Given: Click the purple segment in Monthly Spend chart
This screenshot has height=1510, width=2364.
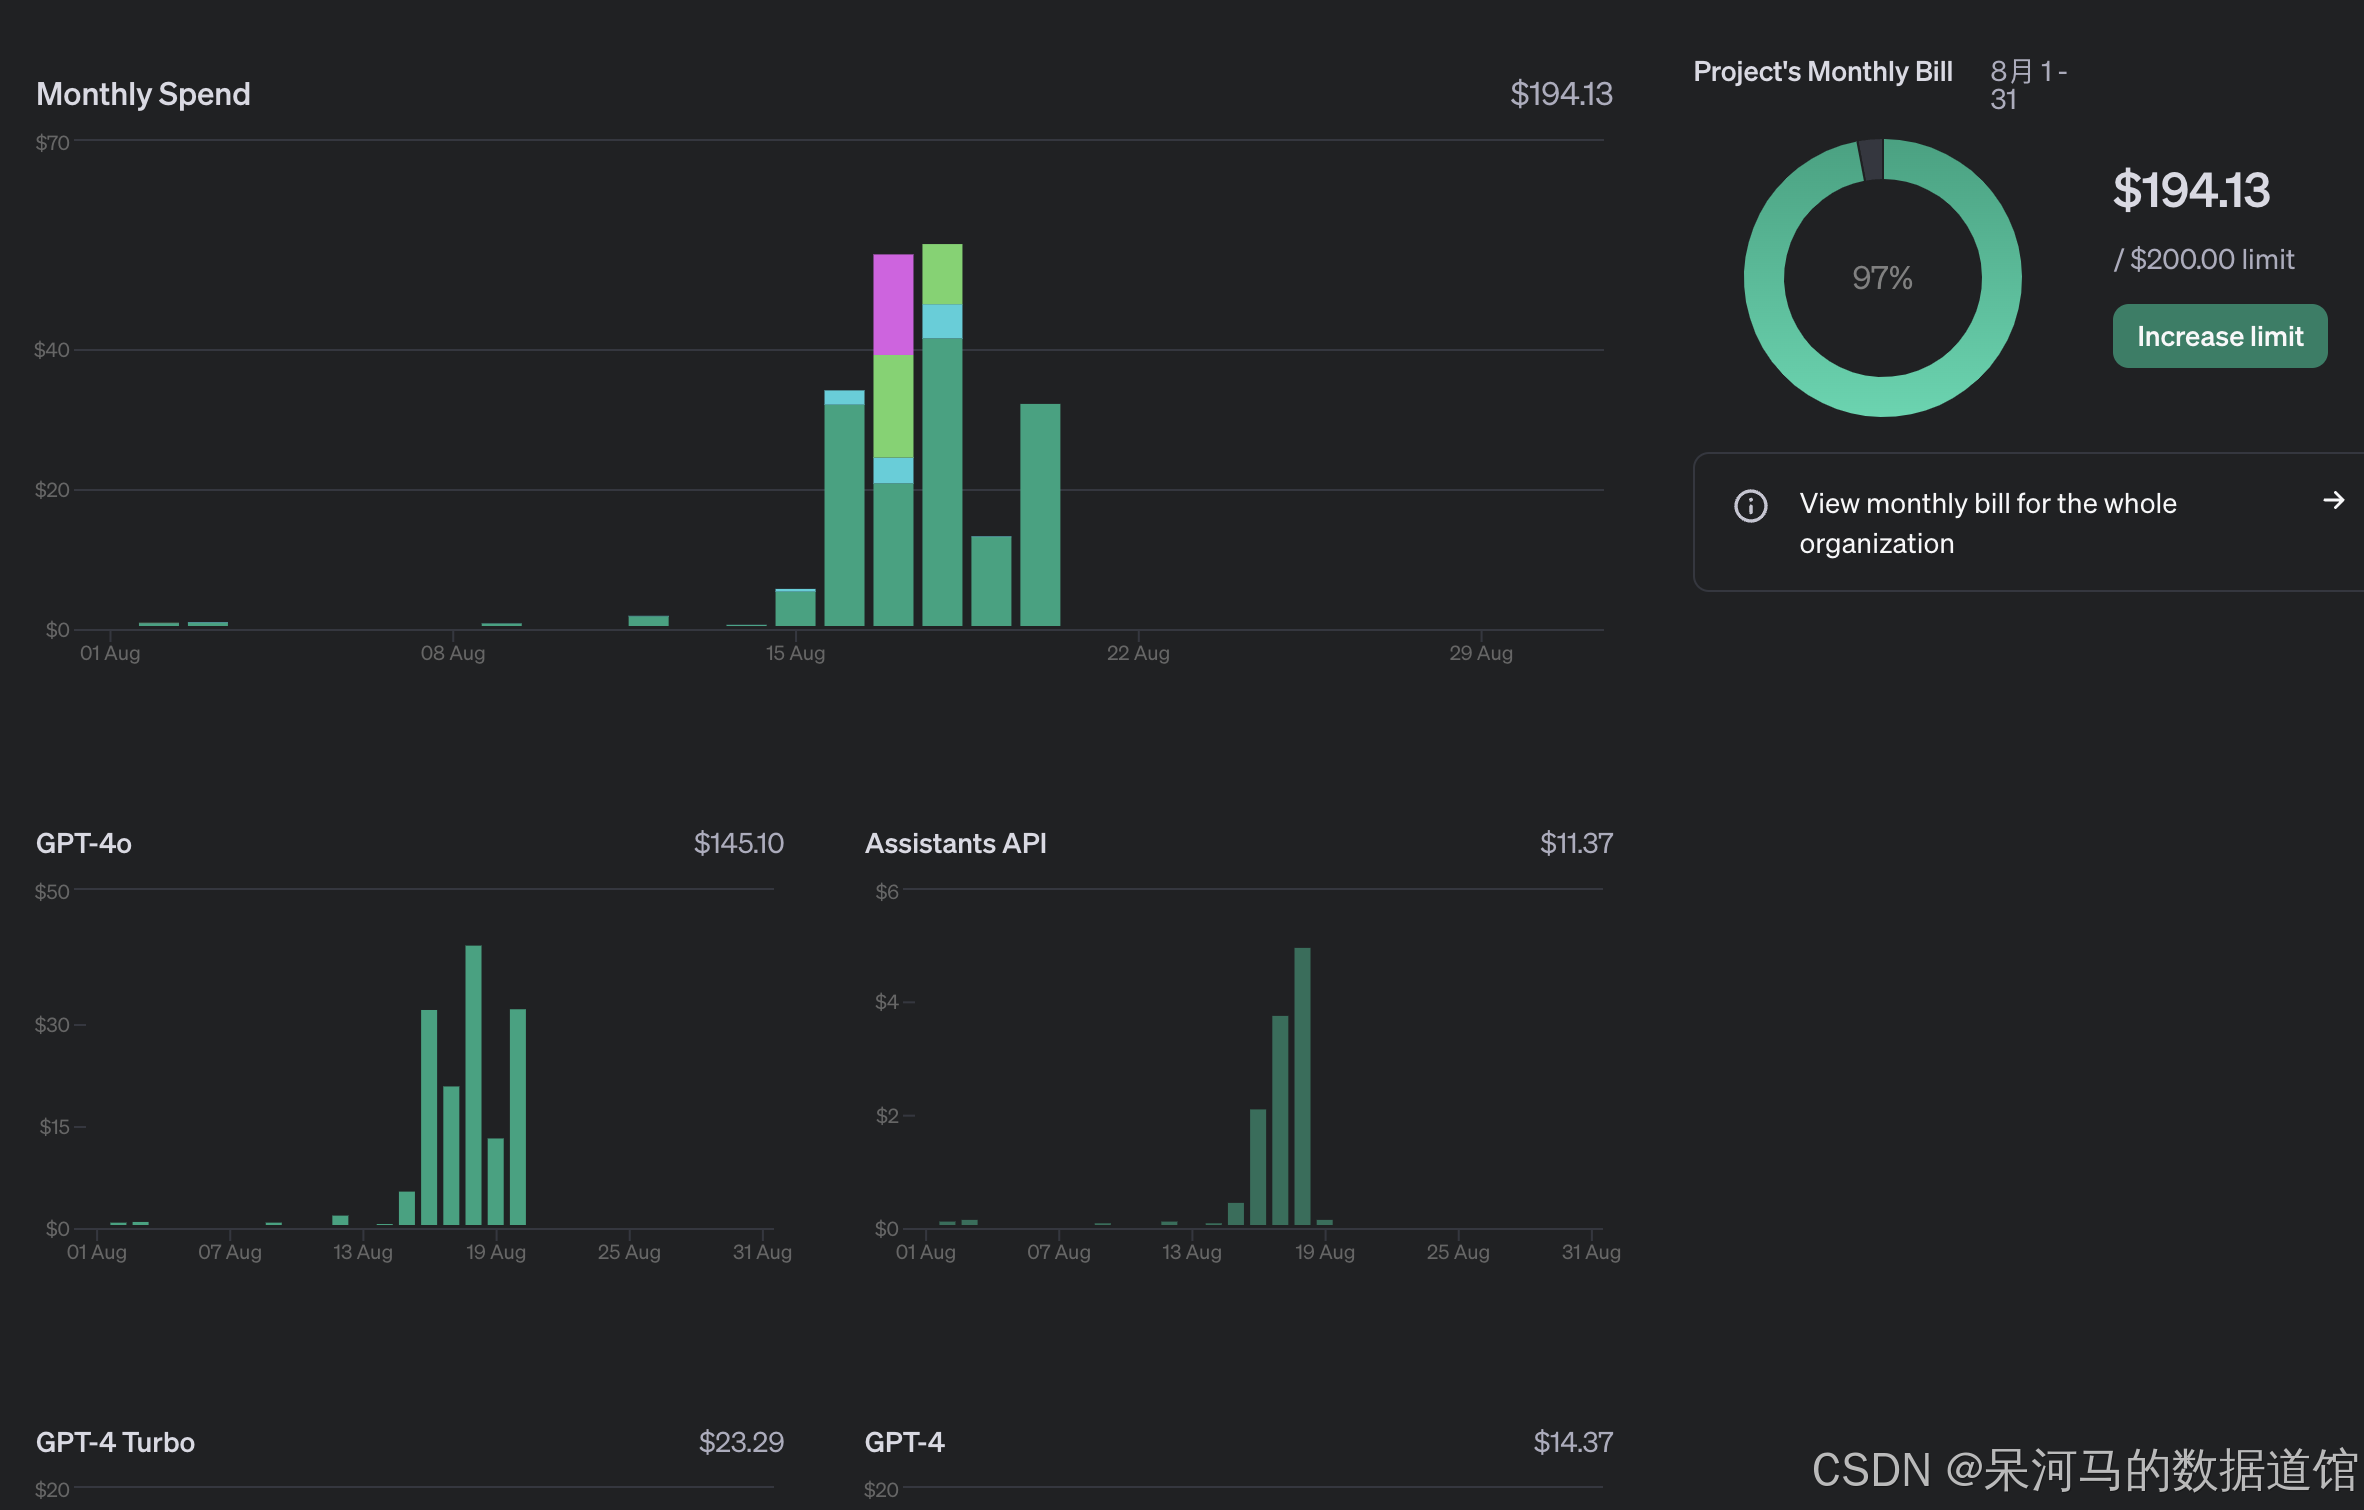Looking at the screenshot, I should (893, 304).
